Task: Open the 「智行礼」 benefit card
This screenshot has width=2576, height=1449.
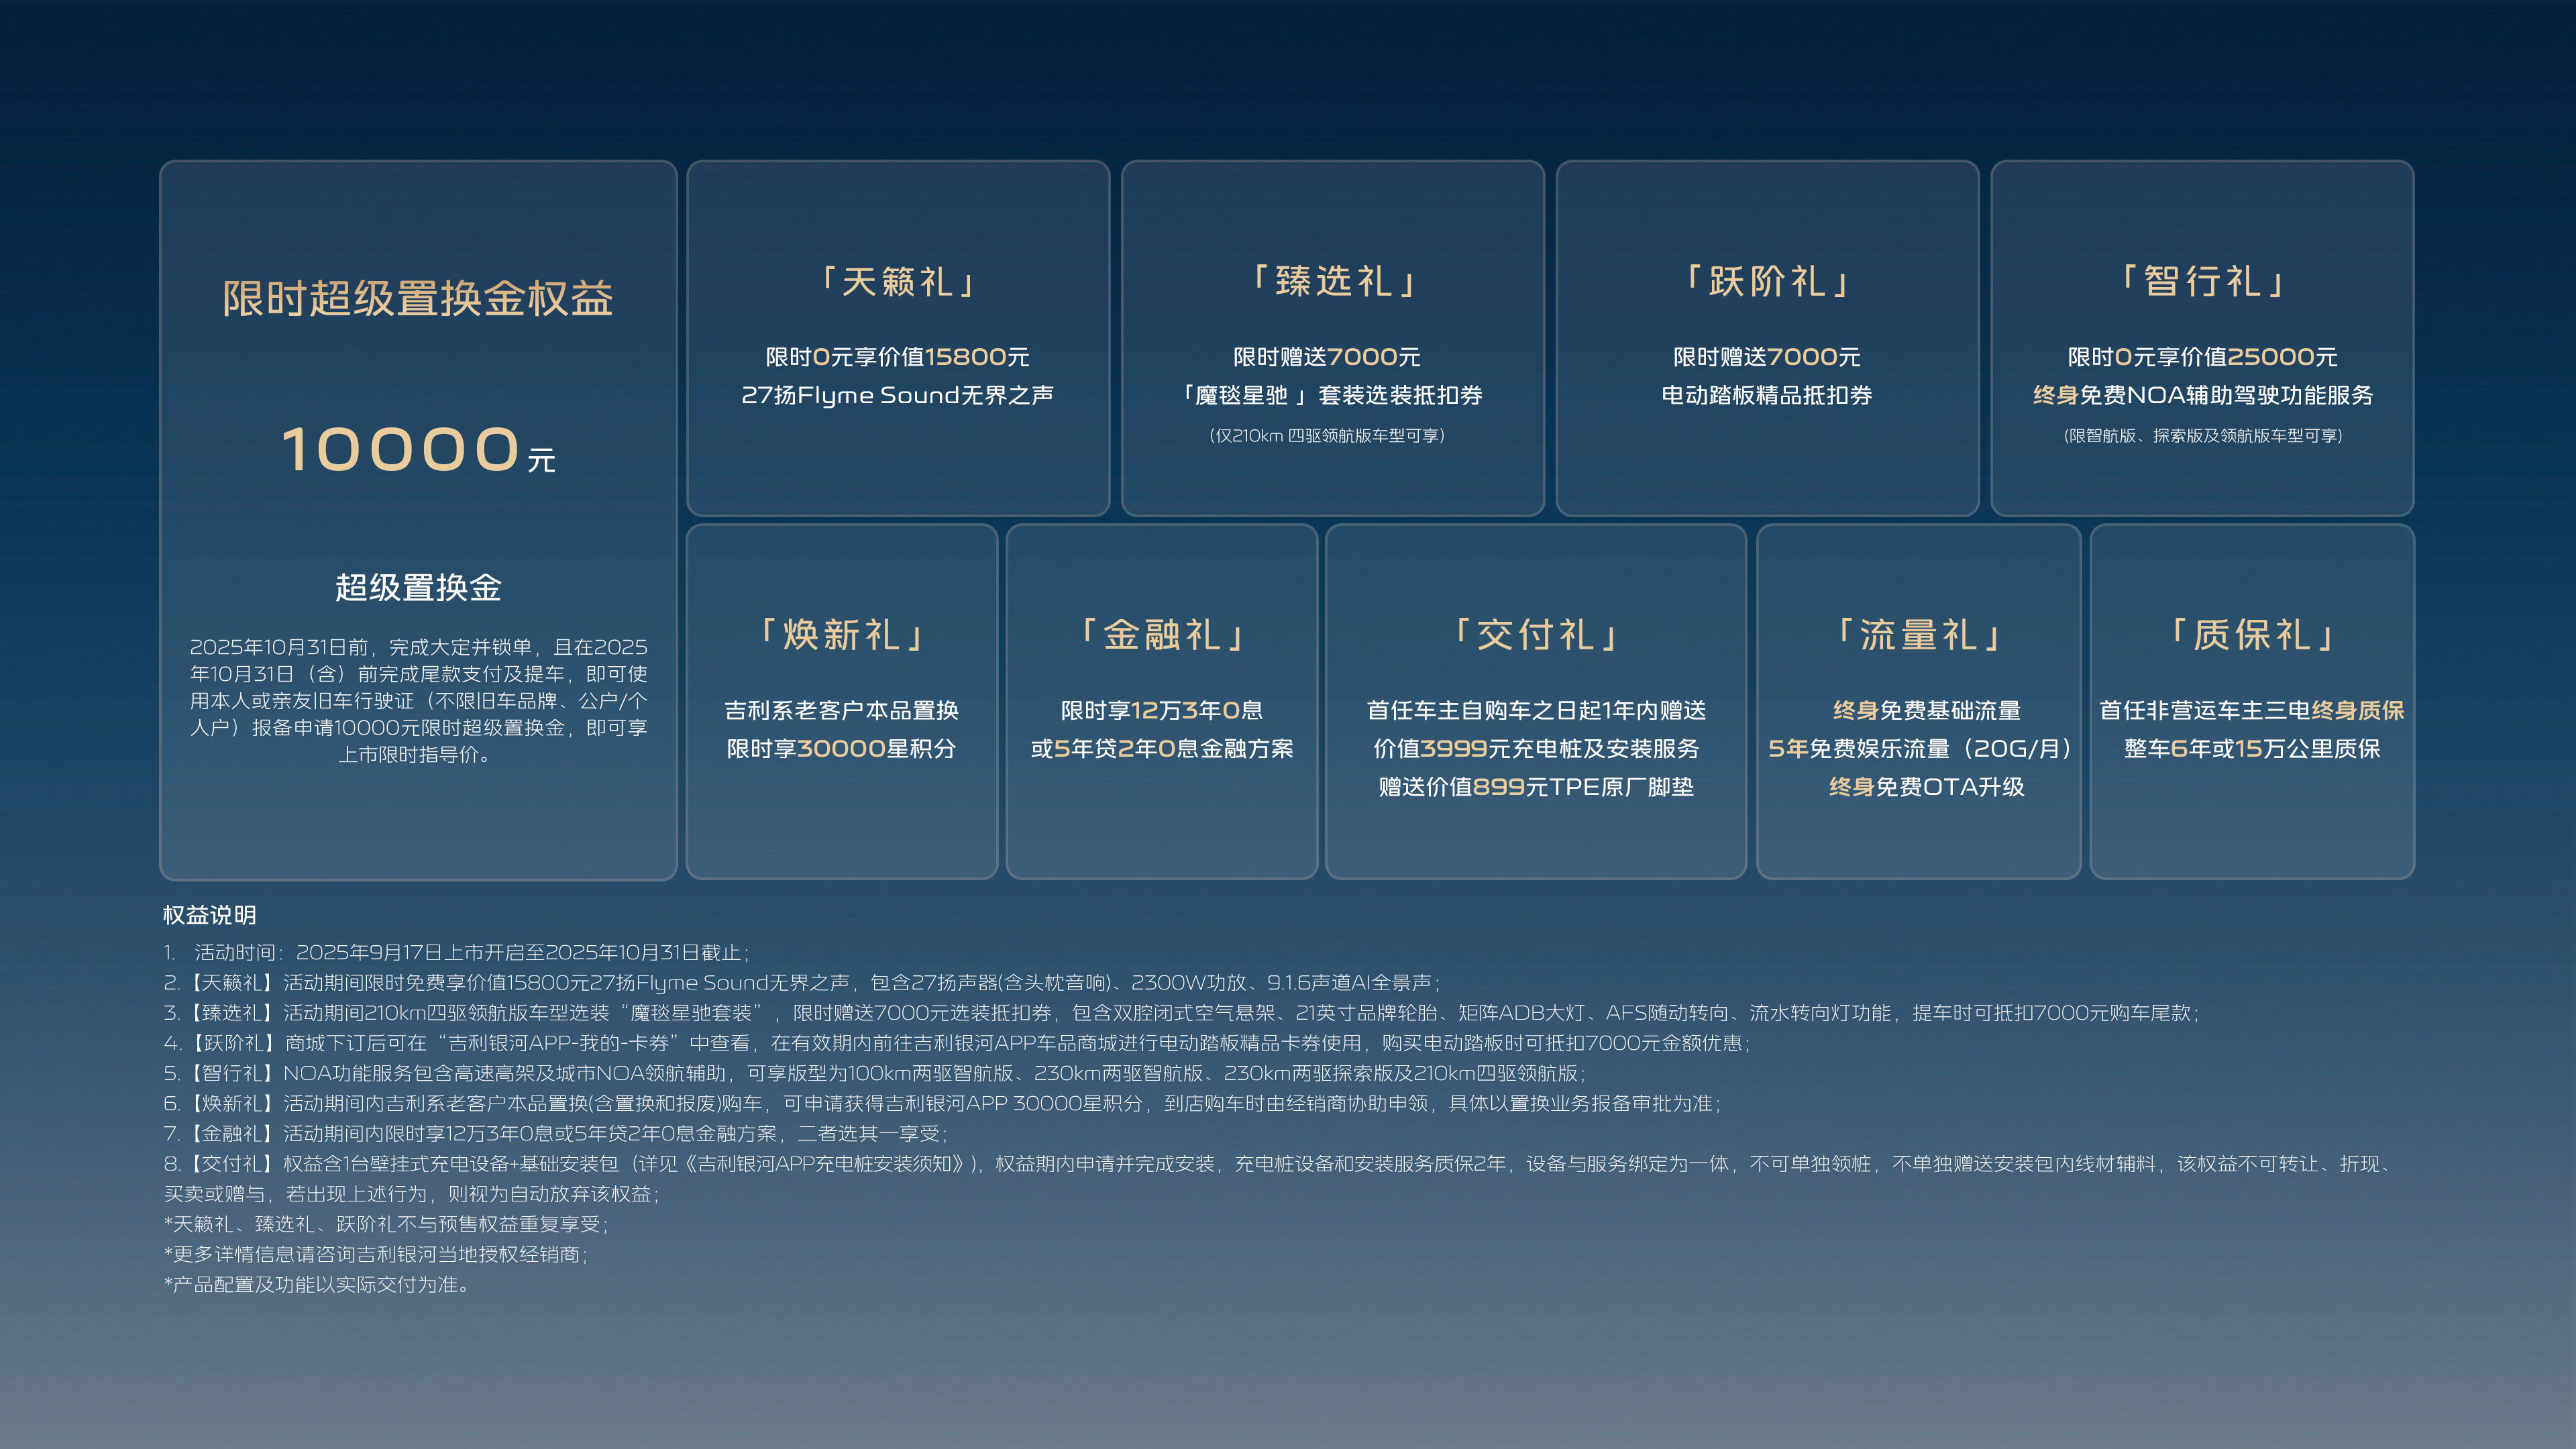Action: 2201,338
